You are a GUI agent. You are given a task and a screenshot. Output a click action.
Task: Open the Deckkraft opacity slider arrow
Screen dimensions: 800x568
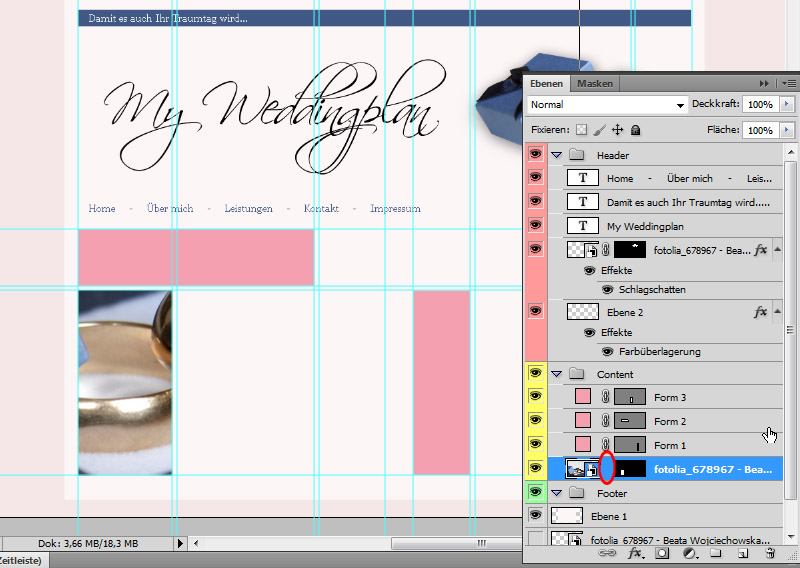pos(787,104)
